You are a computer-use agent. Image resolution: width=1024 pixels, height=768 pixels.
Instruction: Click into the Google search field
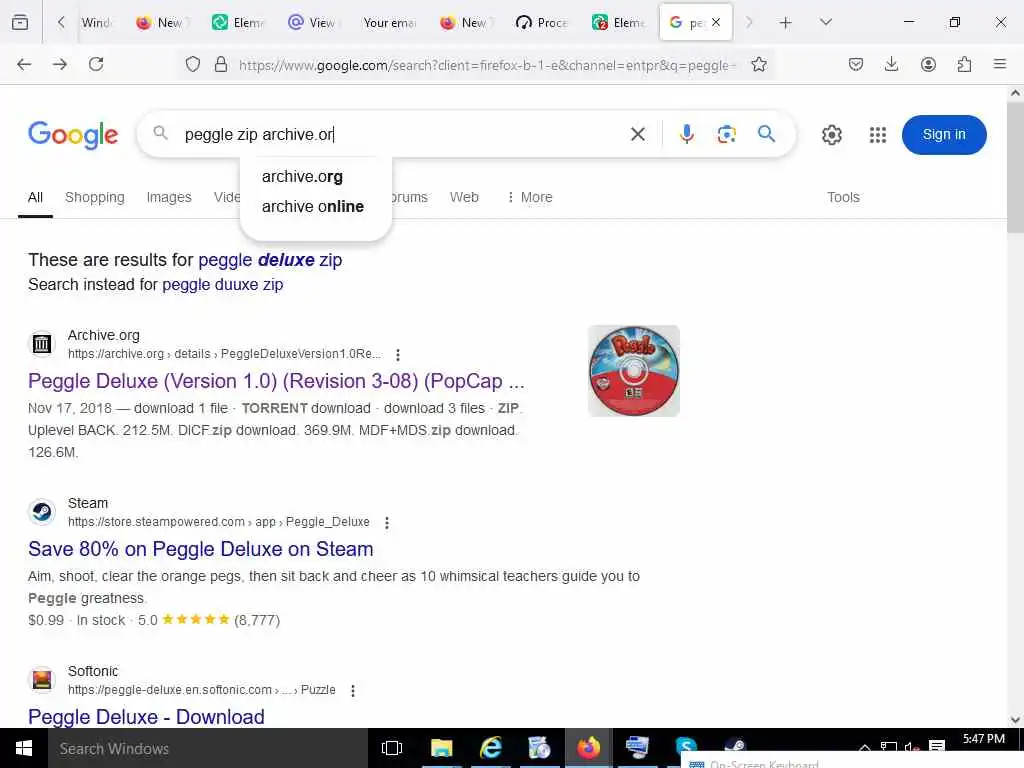pos(398,135)
